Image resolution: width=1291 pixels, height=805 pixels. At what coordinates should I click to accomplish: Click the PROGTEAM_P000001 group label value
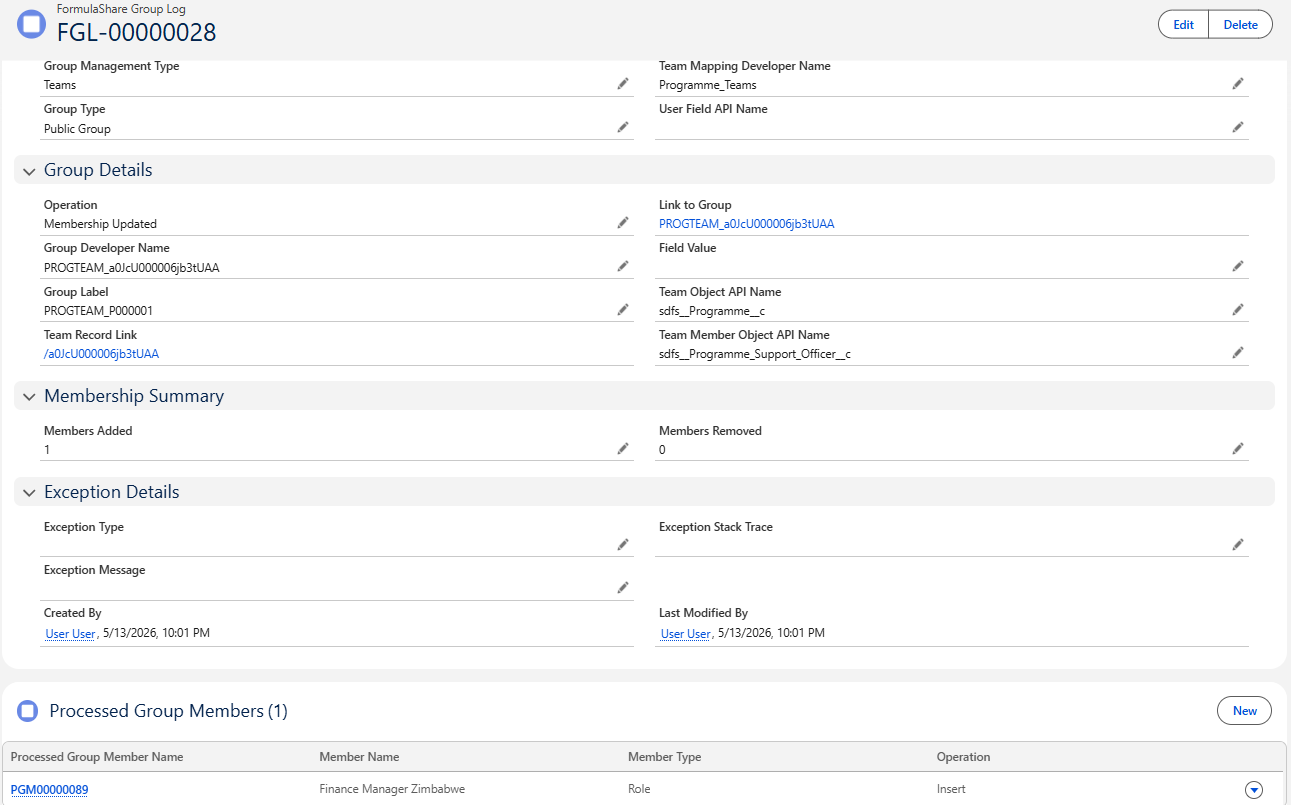(98, 311)
